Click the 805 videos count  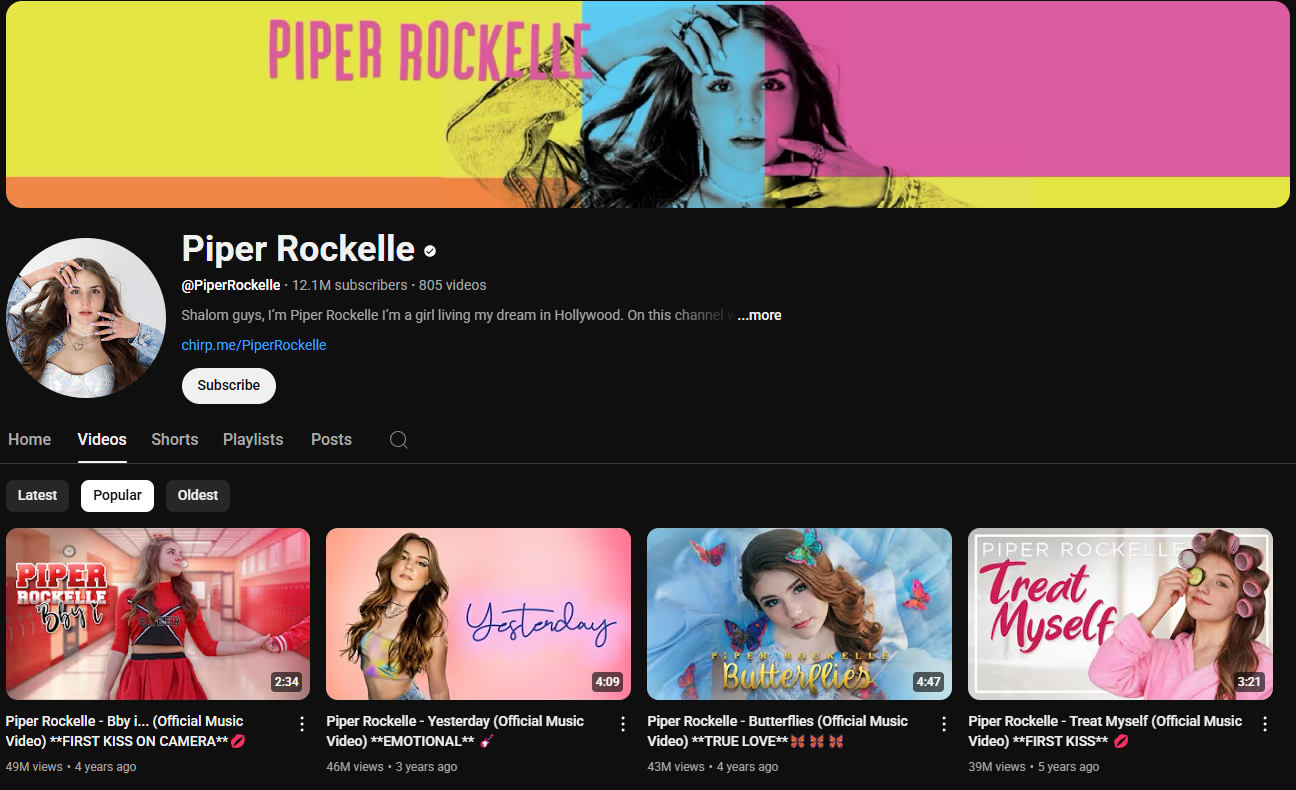(x=453, y=285)
